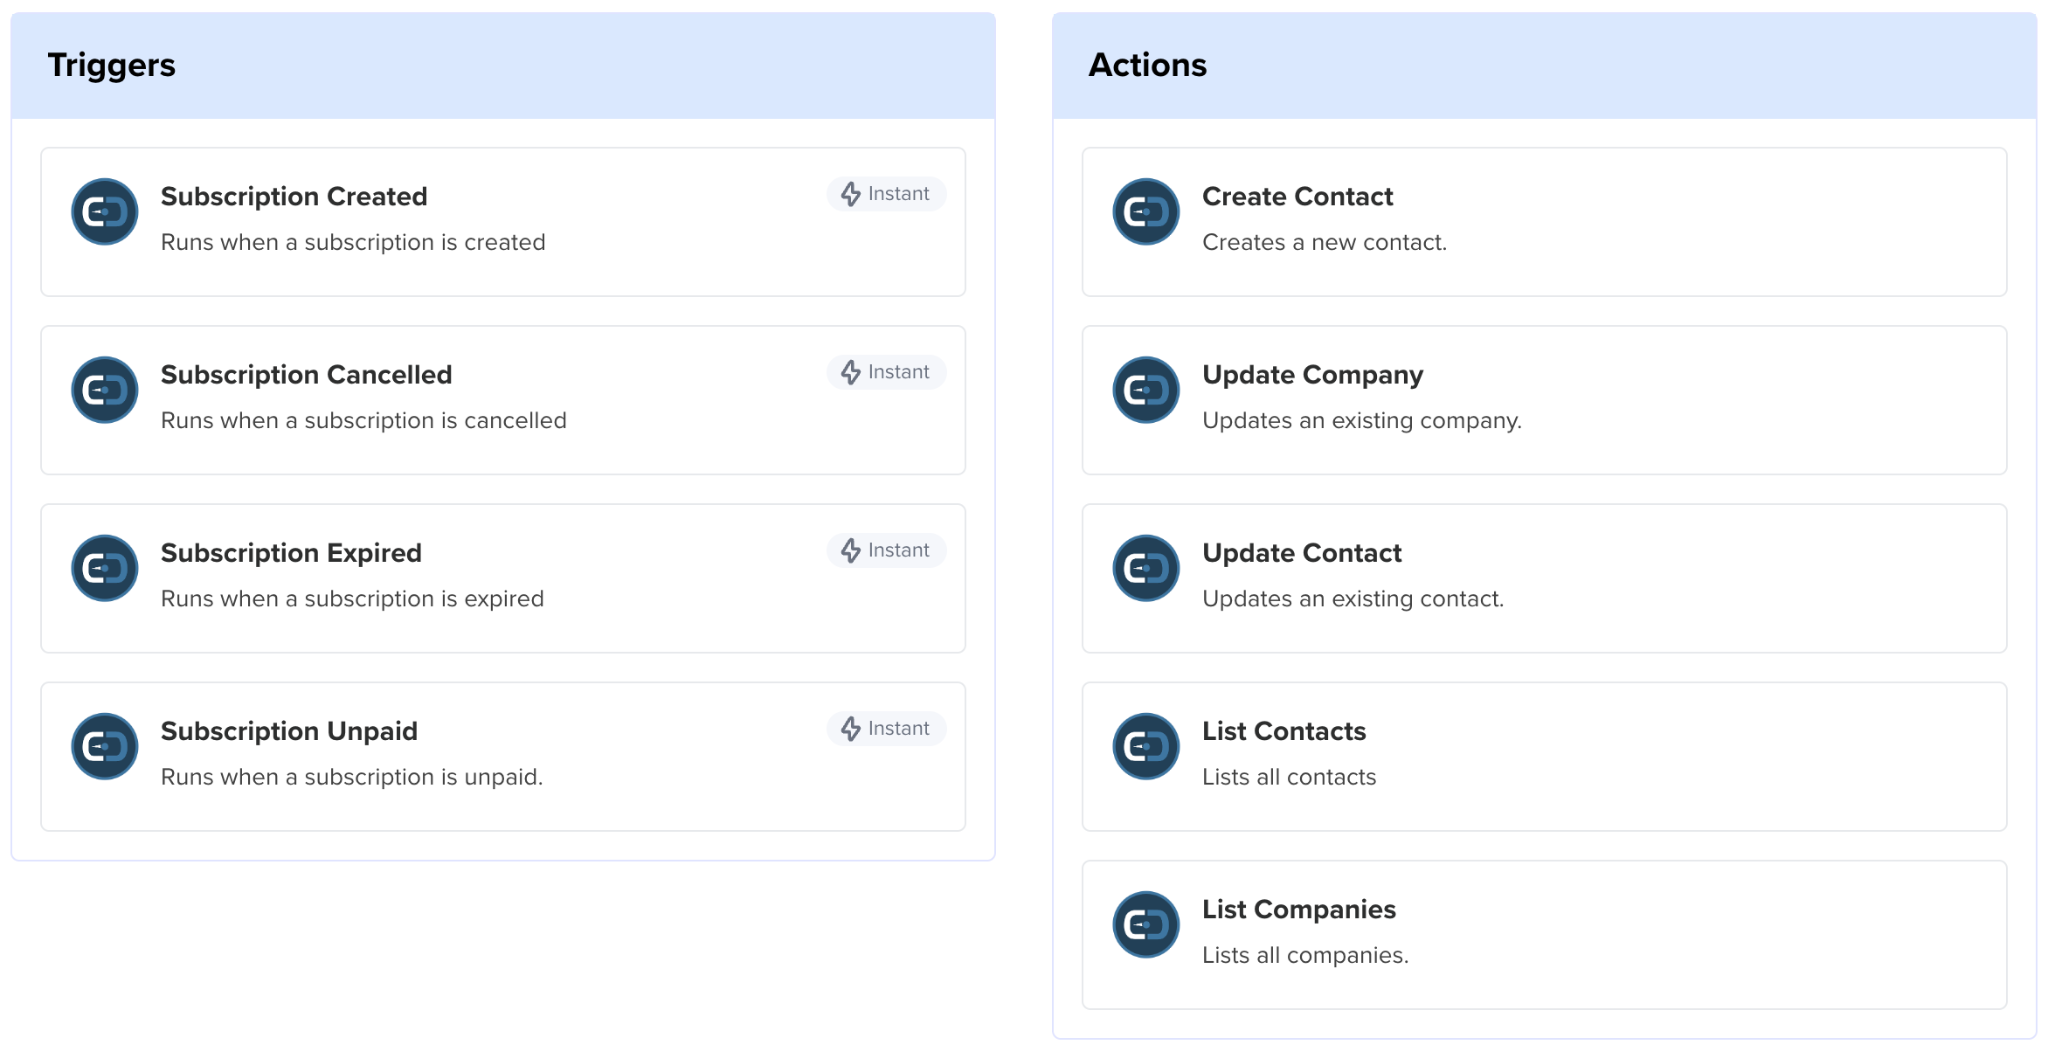The image size is (2048, 1052).
Task: Click the Actions section header
Action: 1147,65
